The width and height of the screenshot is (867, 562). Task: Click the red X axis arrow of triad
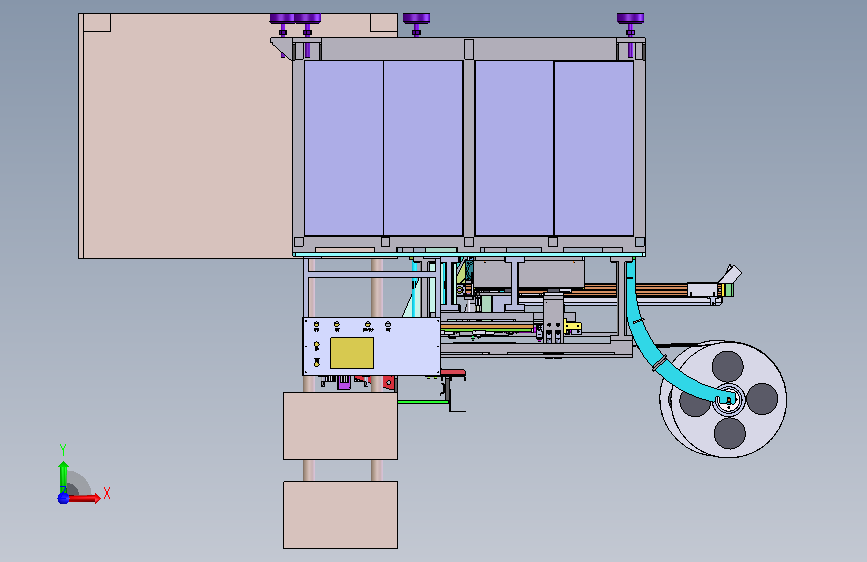[84, 498]
